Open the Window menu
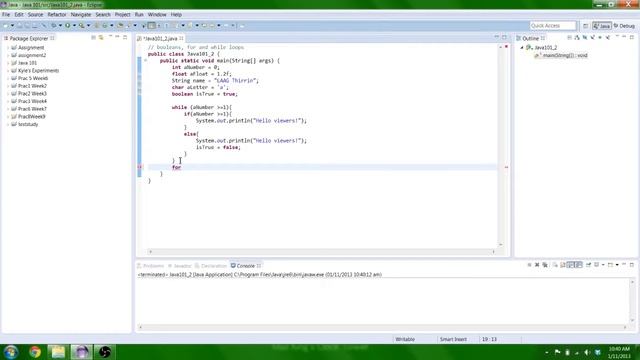 157,15
